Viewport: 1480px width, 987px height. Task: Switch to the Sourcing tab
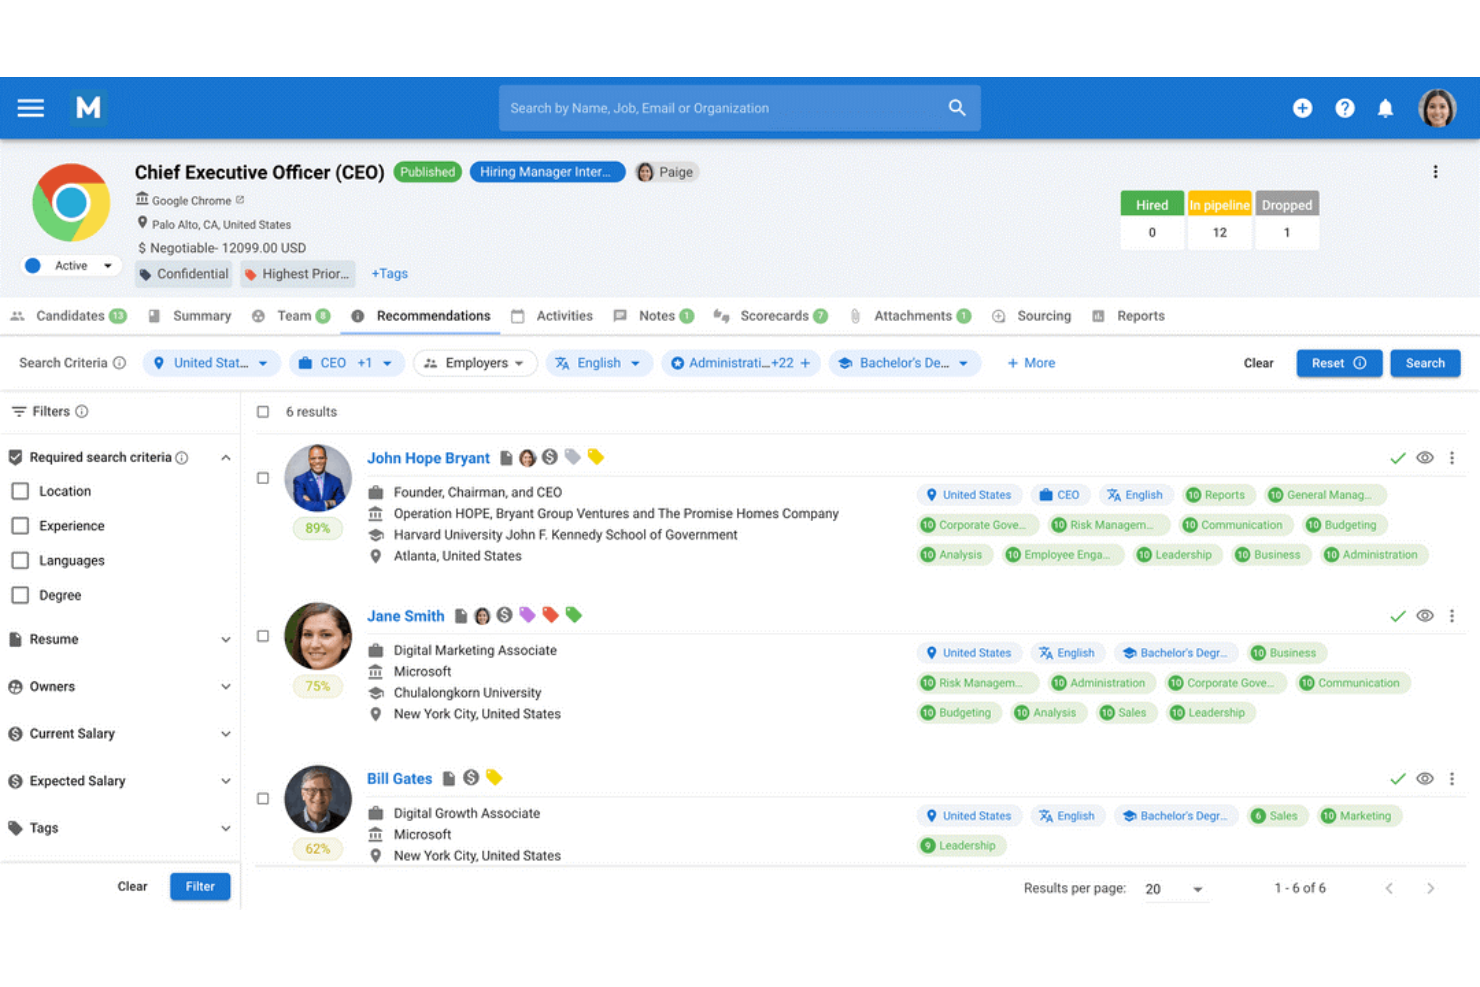[x=1031, y=316]
